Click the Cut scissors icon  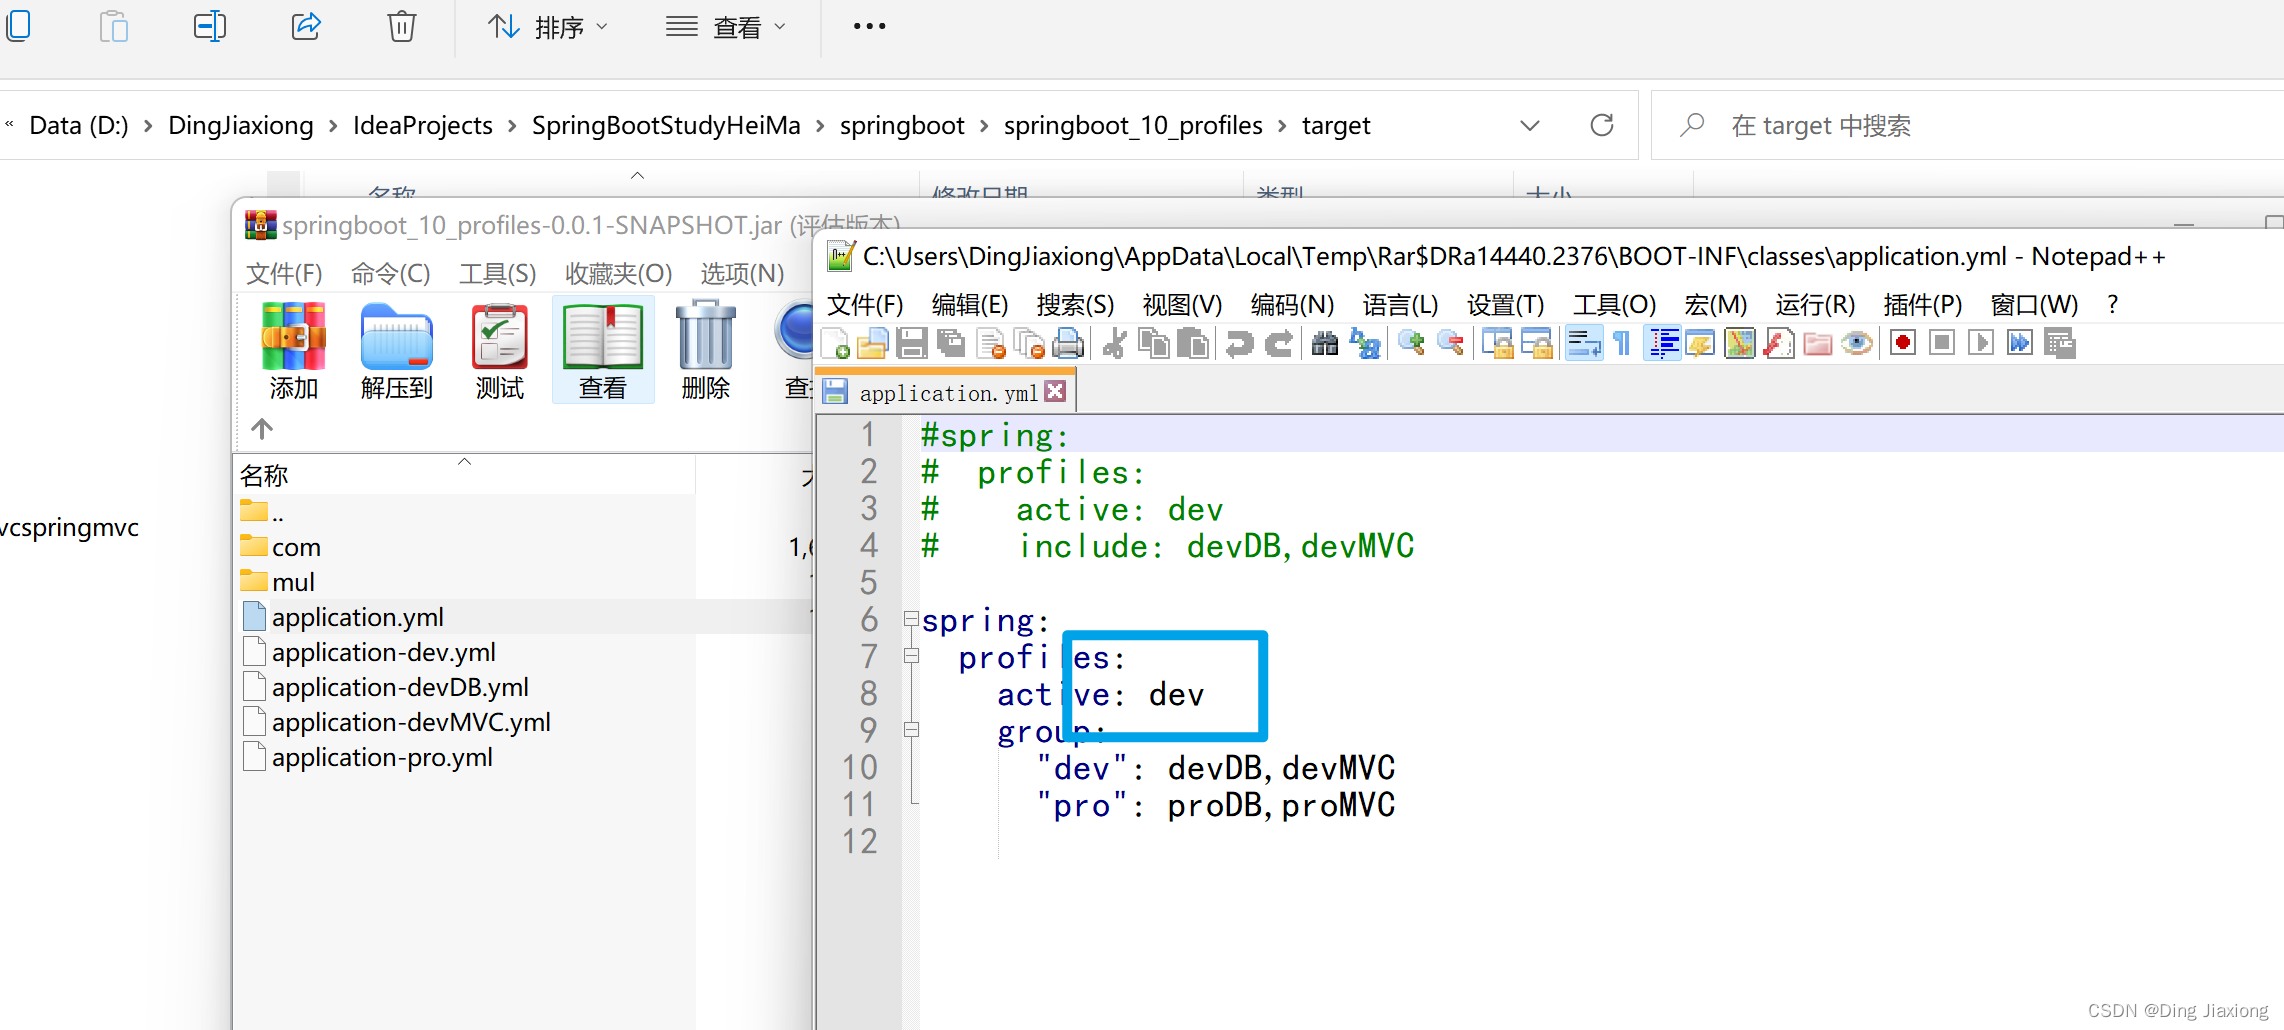coord(1114,344)
